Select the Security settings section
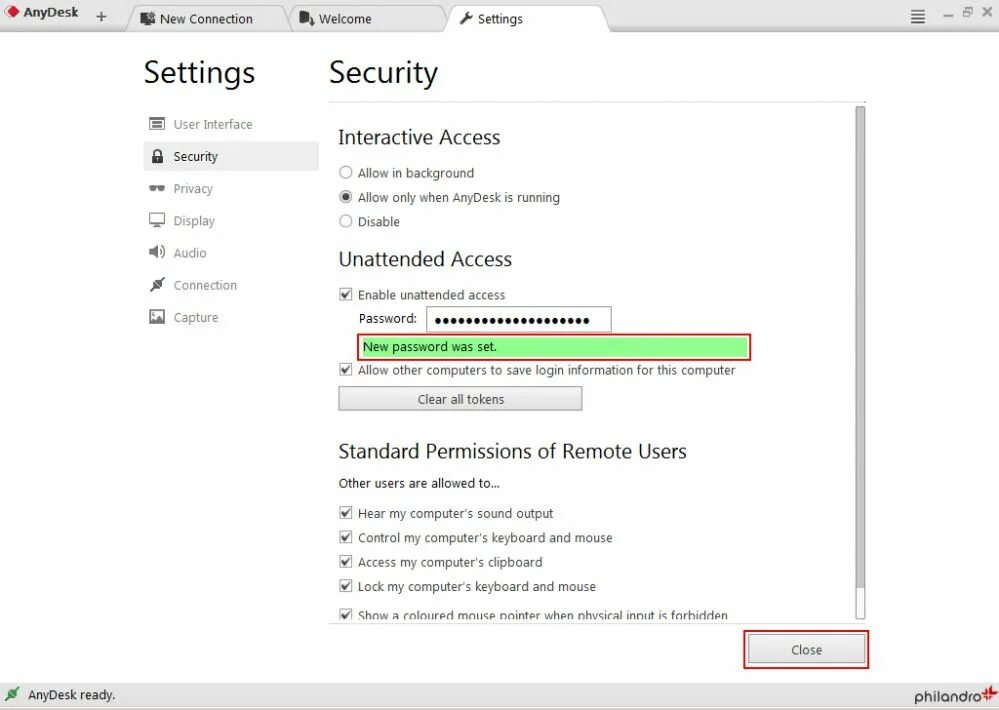This screenshot has height=710, width=999. point(231,156)
